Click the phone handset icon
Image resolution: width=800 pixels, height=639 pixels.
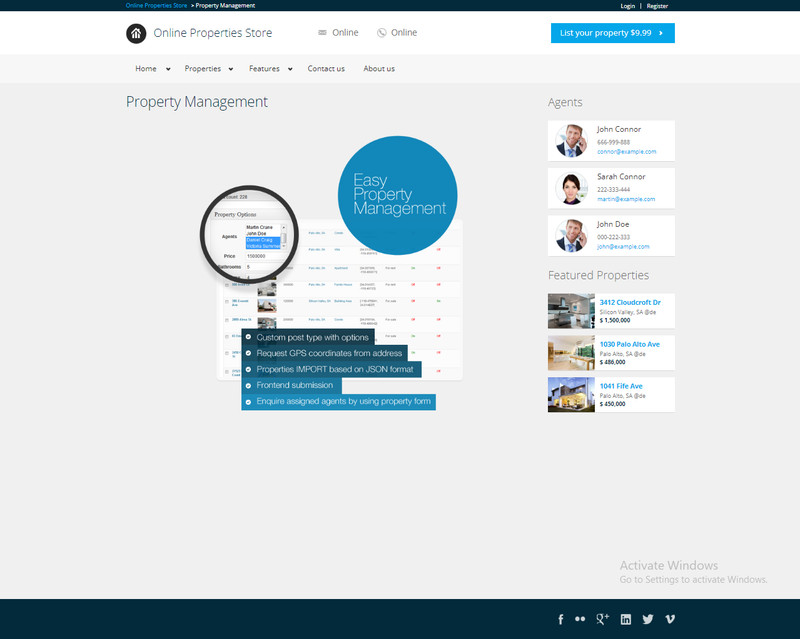[x=381, y=33]
